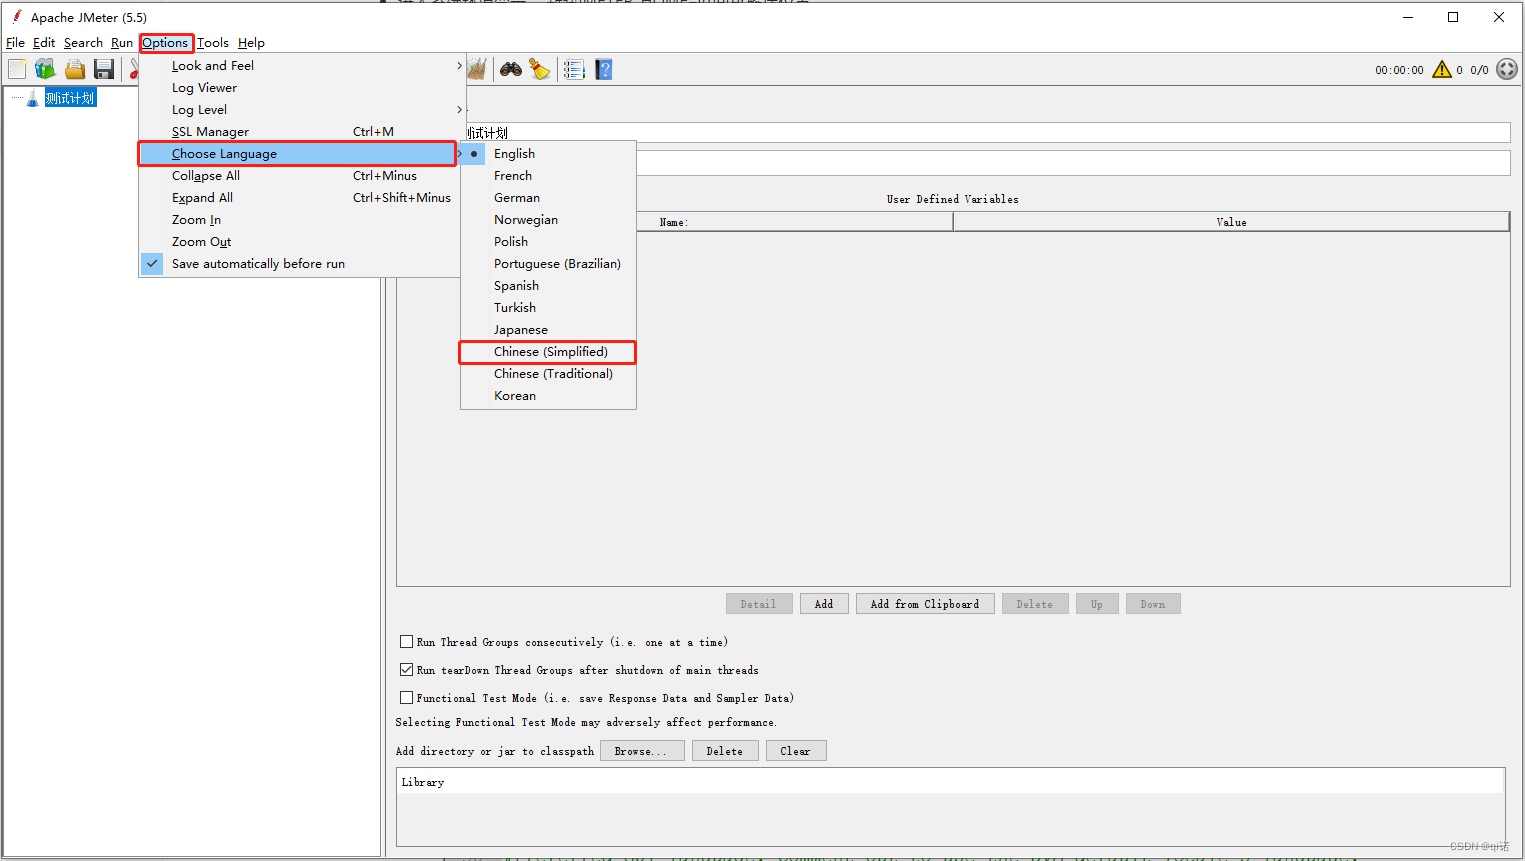Viewport: 1525px width, 861px height.
Task: Switch language to Polish
Action: [548, 242]
